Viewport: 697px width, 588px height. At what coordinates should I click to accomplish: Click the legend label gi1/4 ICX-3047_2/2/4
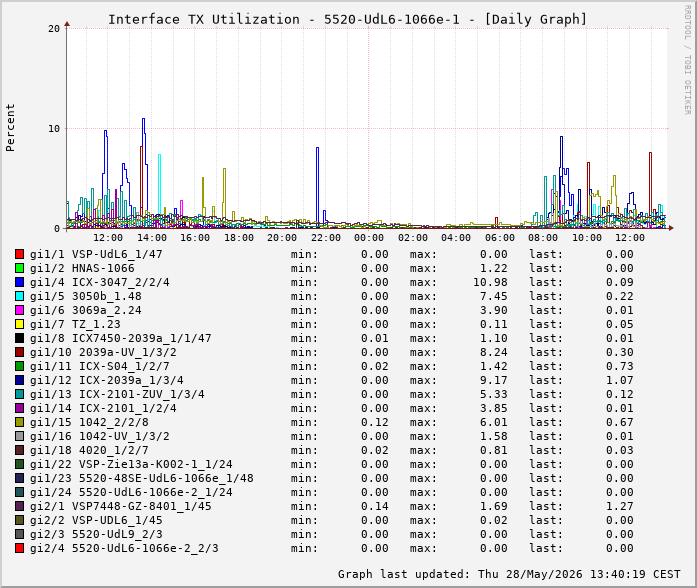[x=100, y=282]
